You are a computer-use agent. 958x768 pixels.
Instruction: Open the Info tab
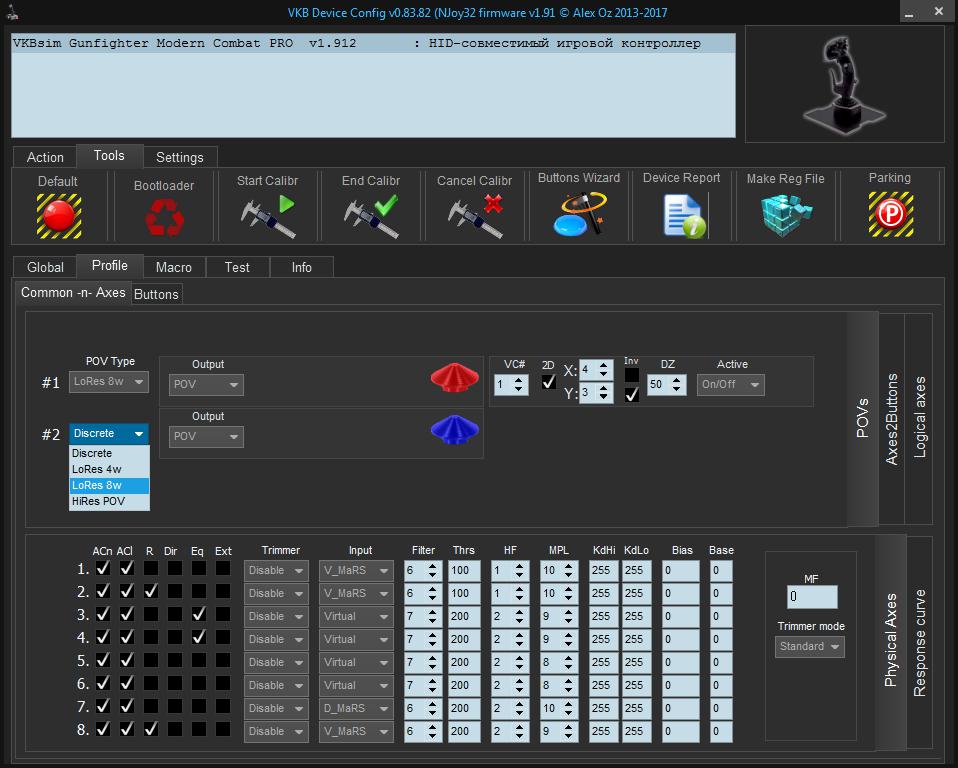[x=302, y=267]
